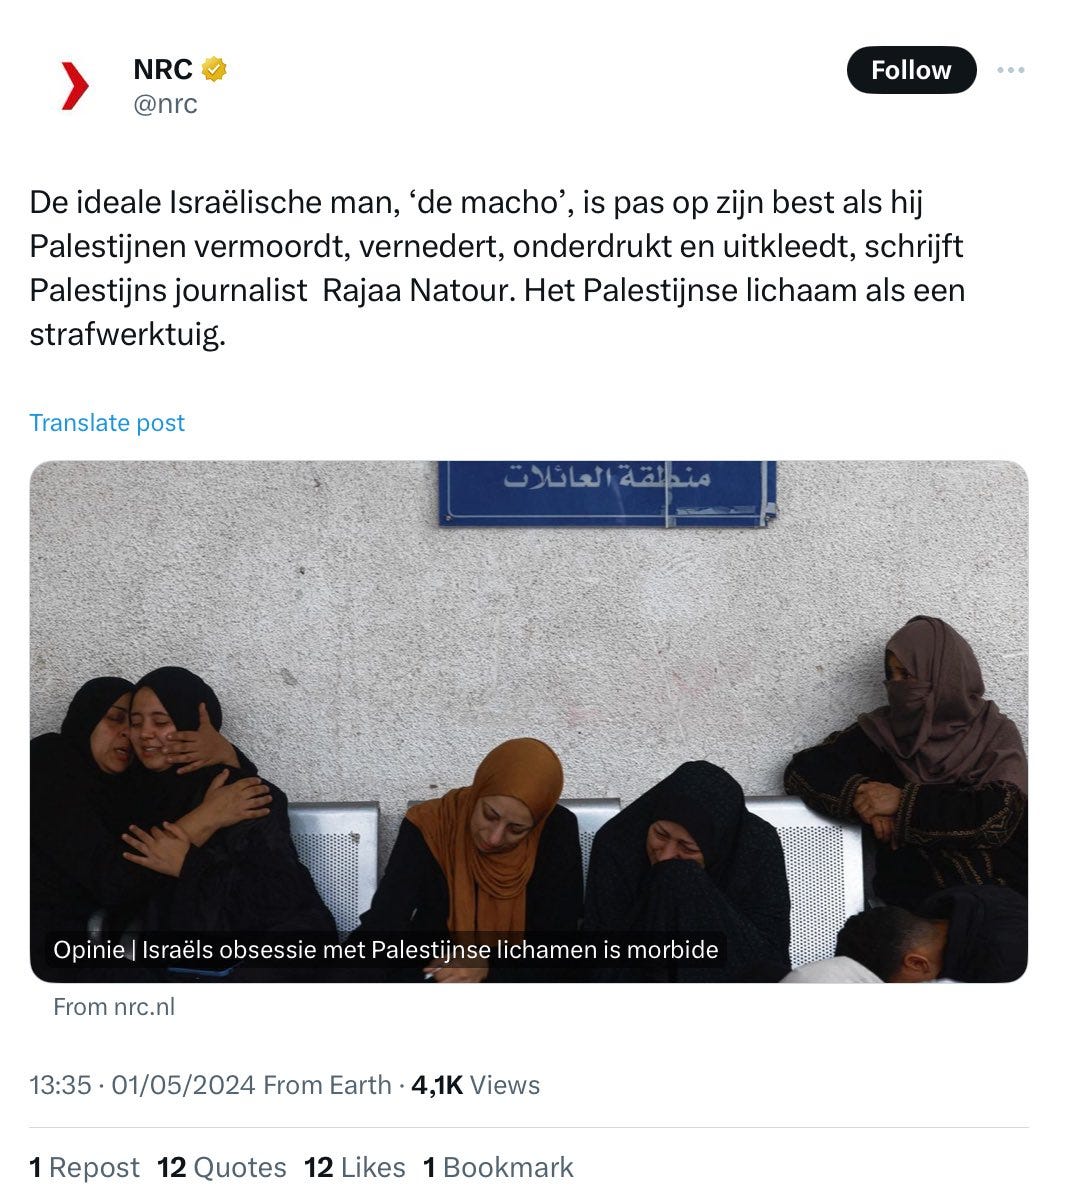This screenshot has width=1081, height=1203.
Task: Open the NRC display name
Action: [163, 69]
